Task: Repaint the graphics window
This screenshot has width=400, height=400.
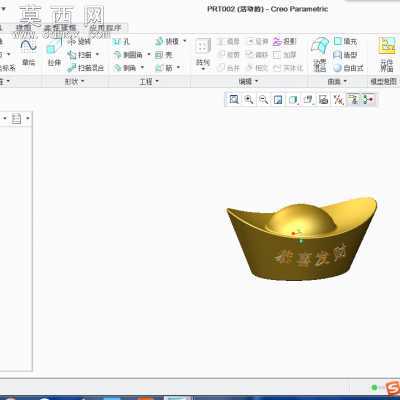Action: point(278,99)
